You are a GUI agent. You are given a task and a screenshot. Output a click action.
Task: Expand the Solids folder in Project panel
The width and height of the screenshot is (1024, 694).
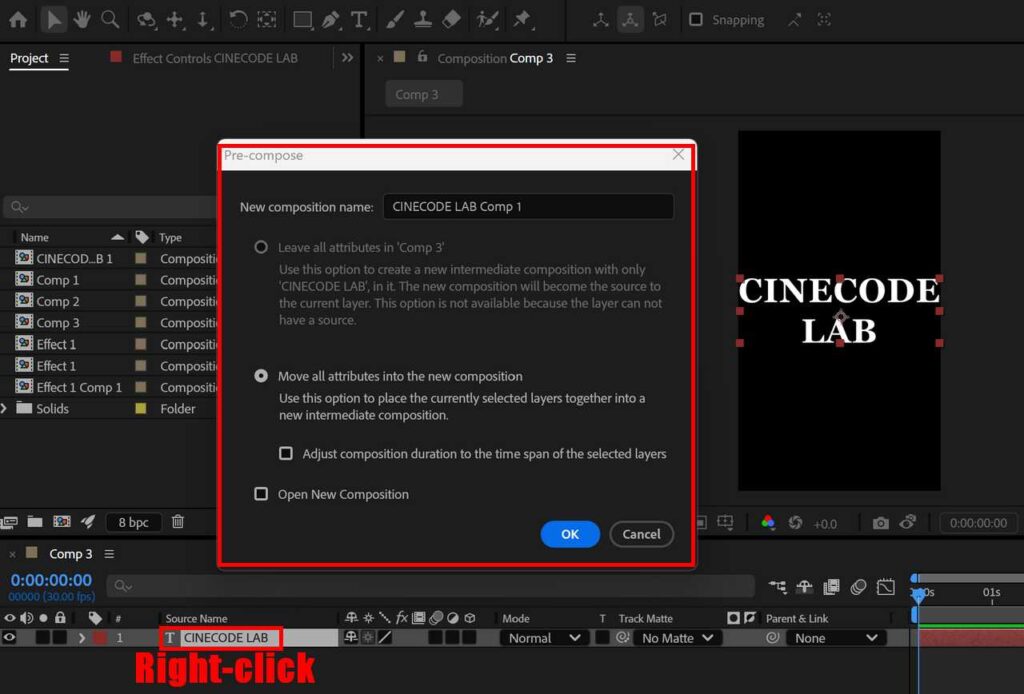point(5,409)
